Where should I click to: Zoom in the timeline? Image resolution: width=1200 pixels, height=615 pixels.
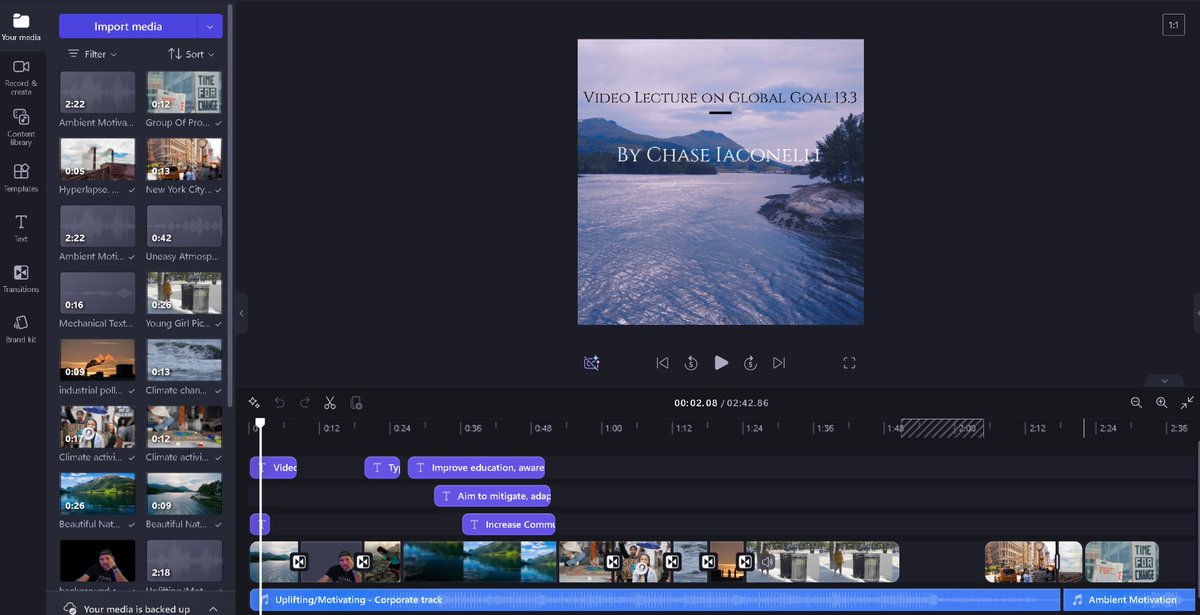(x=1161, y=402)
